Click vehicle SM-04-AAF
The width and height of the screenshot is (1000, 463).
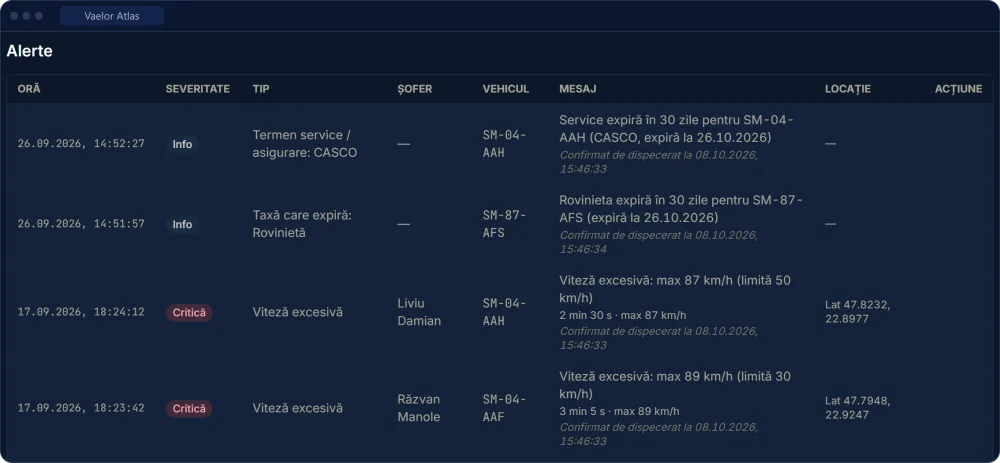point(504,408)
